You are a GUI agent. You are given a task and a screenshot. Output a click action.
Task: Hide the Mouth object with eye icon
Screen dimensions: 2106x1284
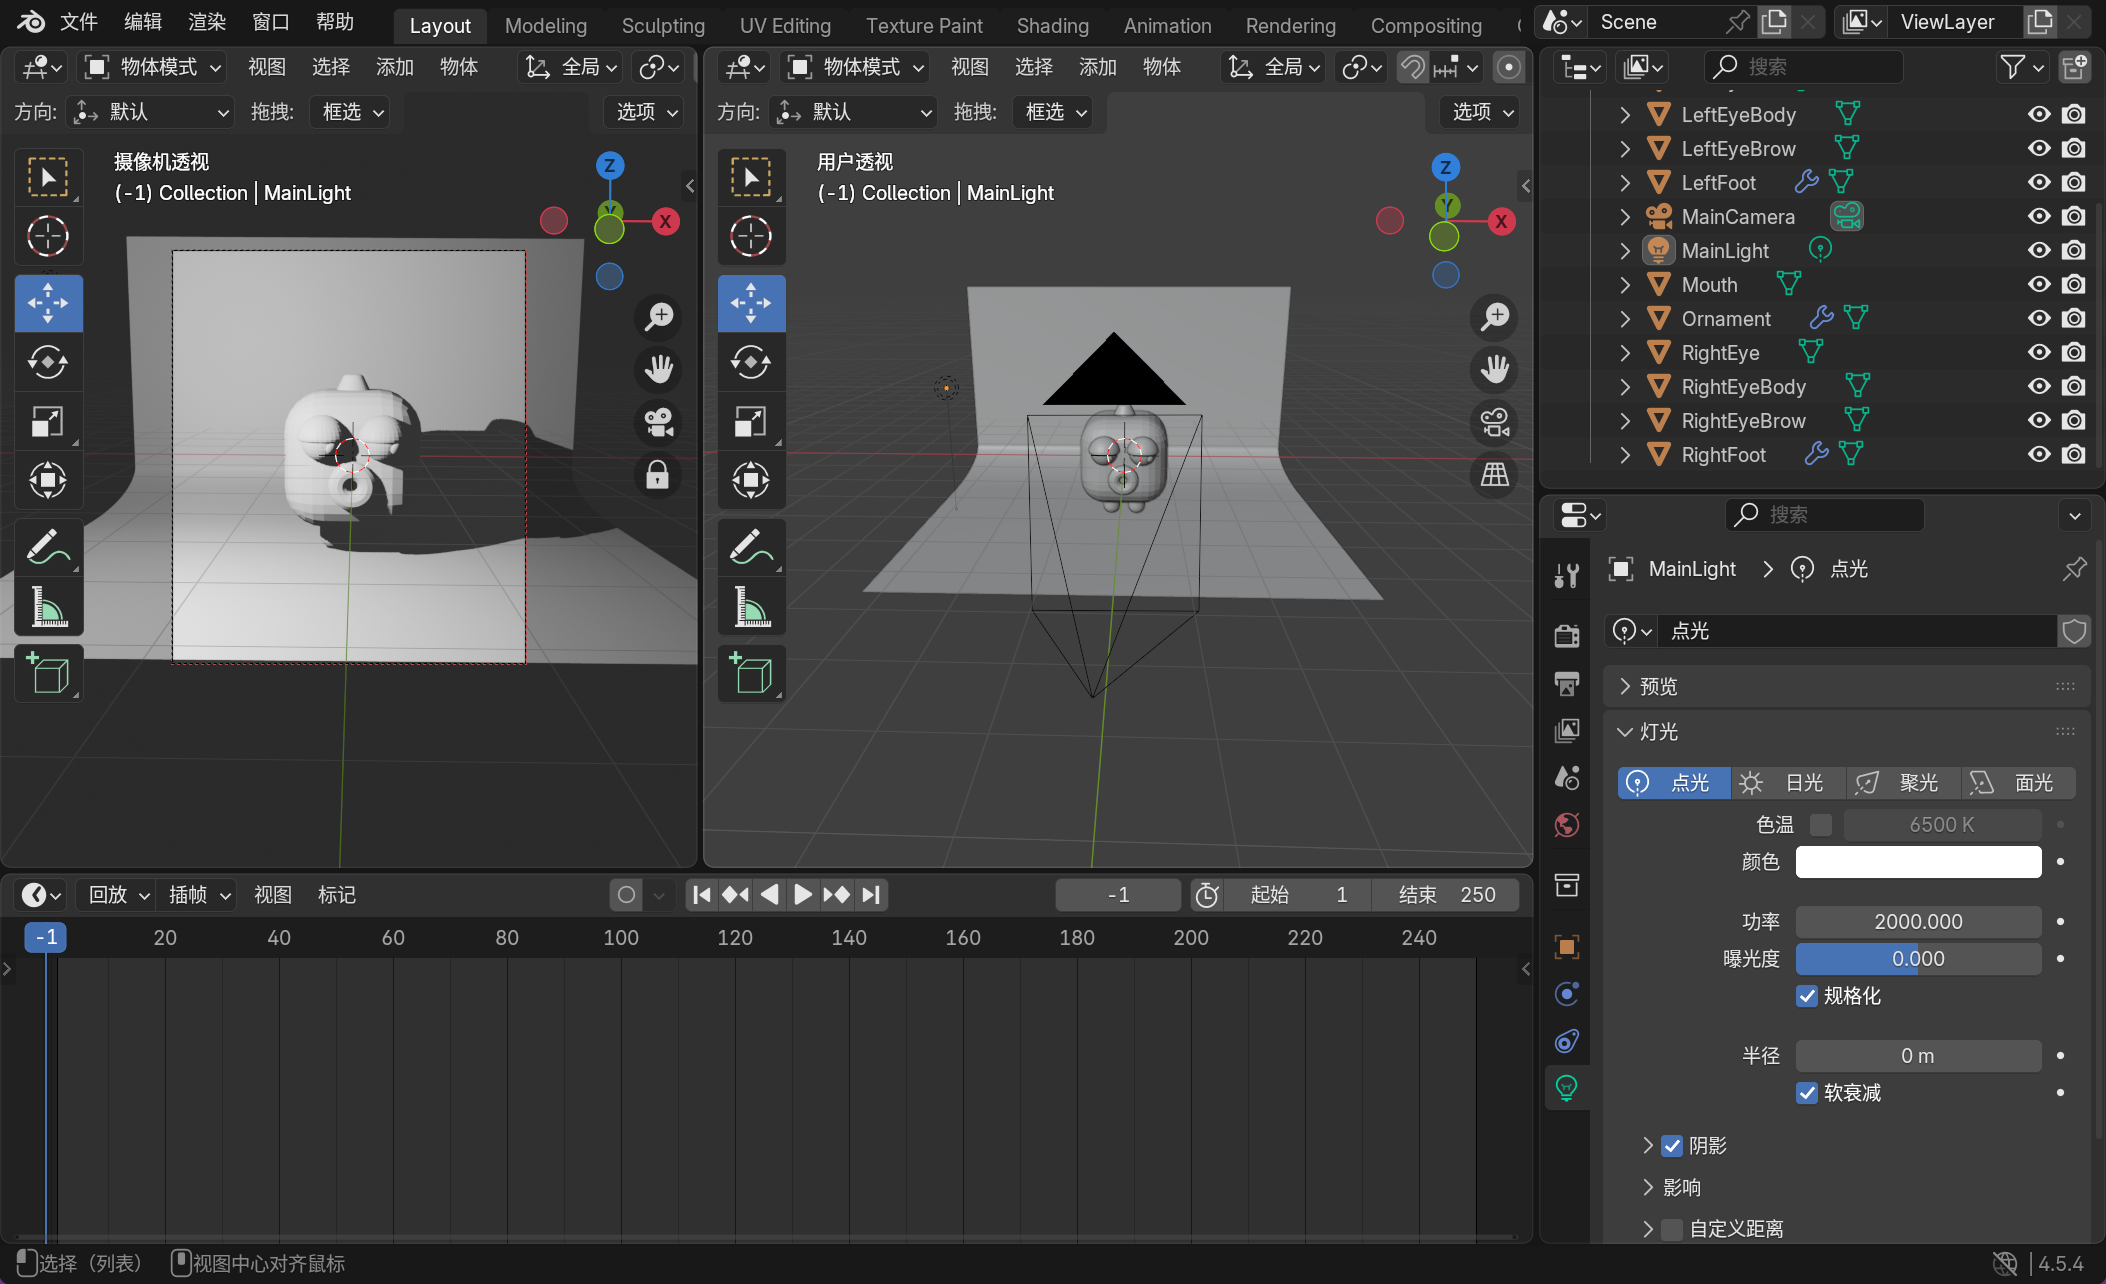pos(2038,285)
